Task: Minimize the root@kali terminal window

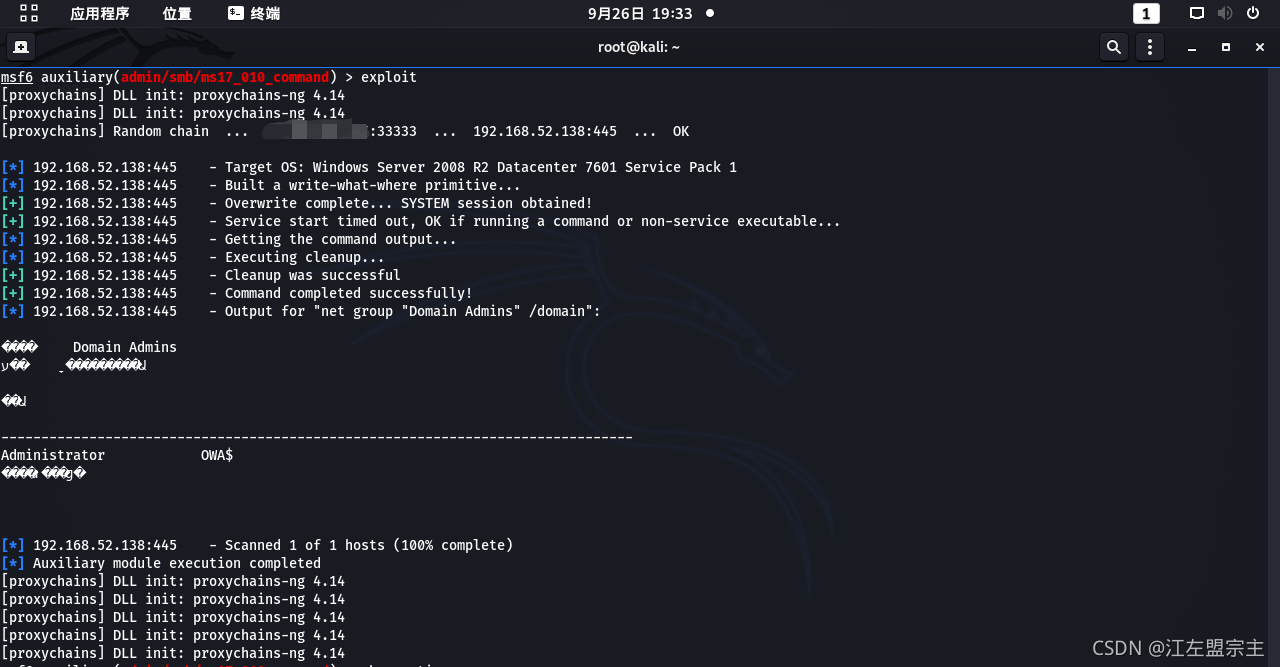Action: click(x=1192, y=47)
